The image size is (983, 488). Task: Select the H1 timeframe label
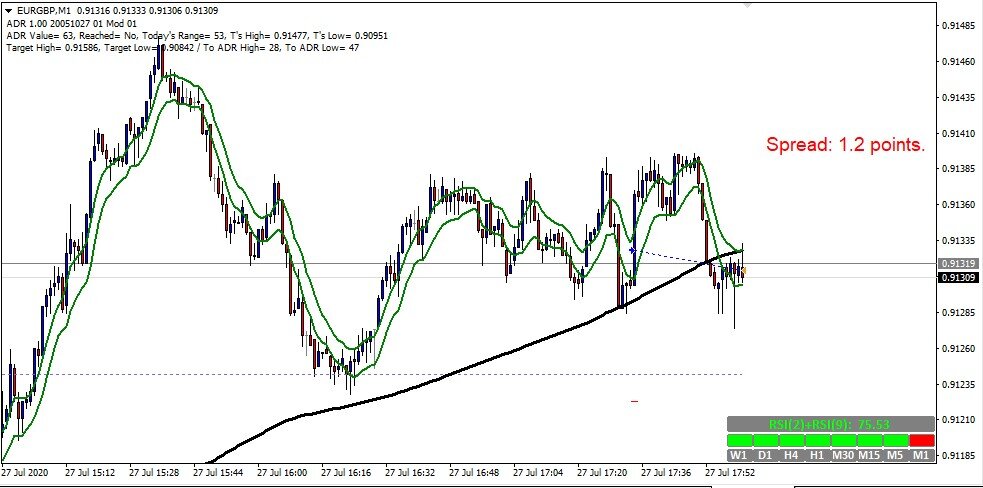(x=817, y=455)
